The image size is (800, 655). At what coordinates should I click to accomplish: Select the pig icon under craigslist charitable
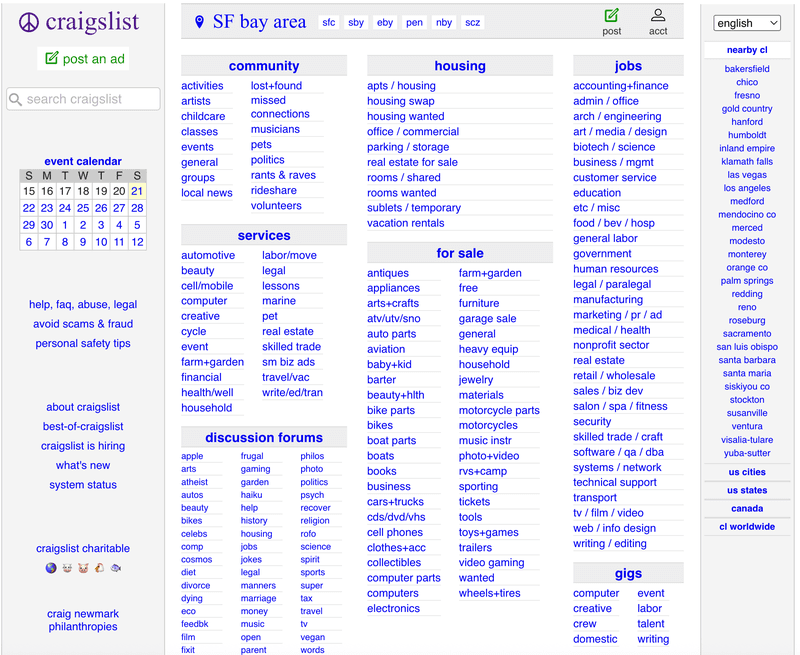click(x=83, y=568)
